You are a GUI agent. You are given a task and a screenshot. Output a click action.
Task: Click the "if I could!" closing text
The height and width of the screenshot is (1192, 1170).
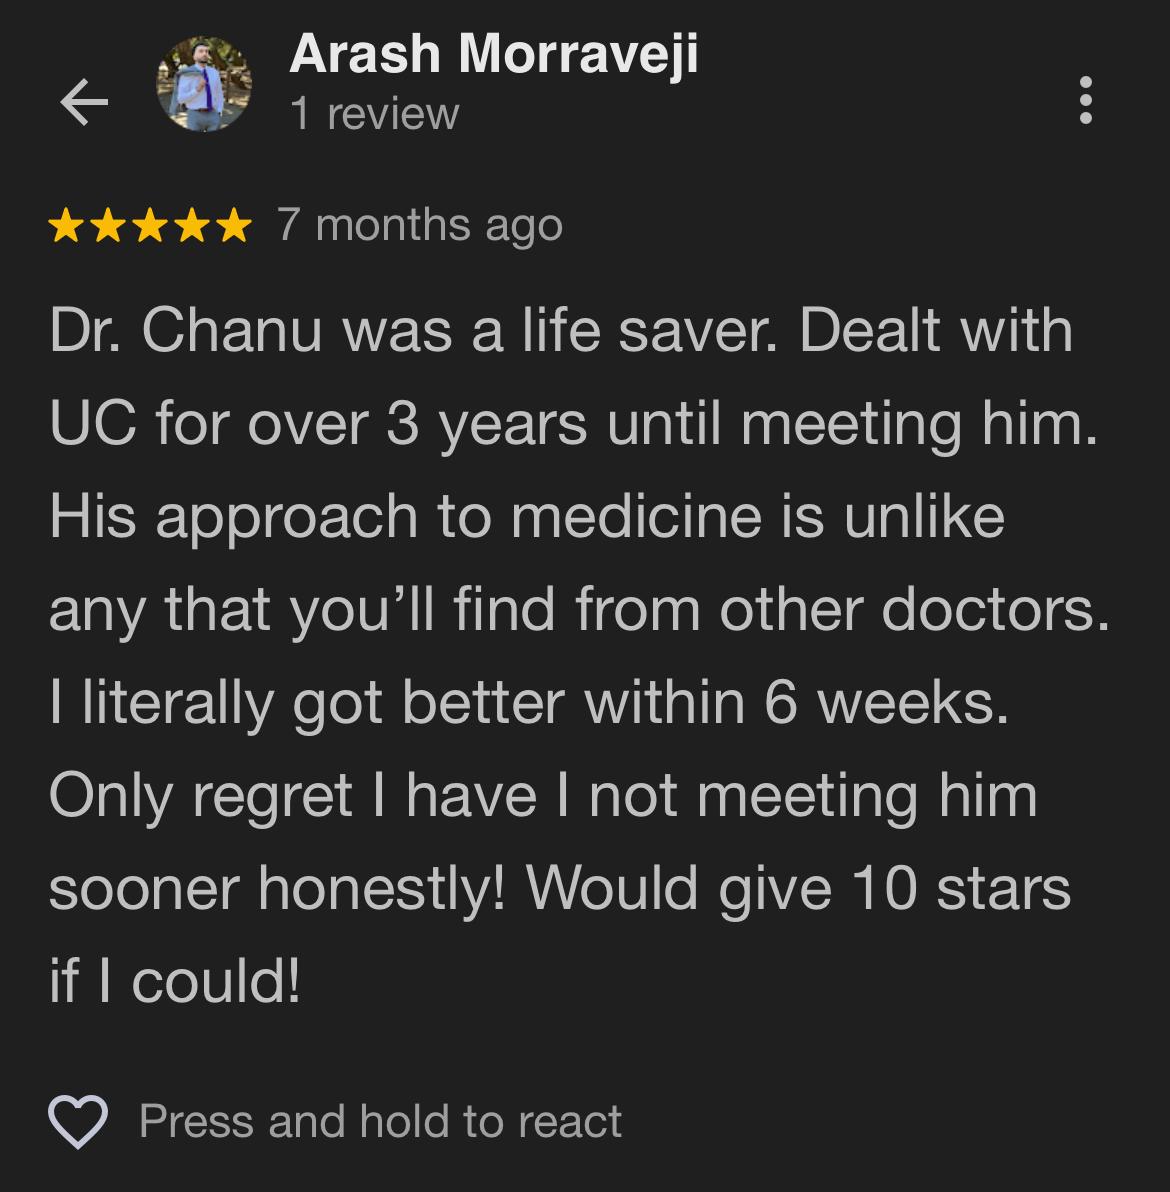coord(175,981)
